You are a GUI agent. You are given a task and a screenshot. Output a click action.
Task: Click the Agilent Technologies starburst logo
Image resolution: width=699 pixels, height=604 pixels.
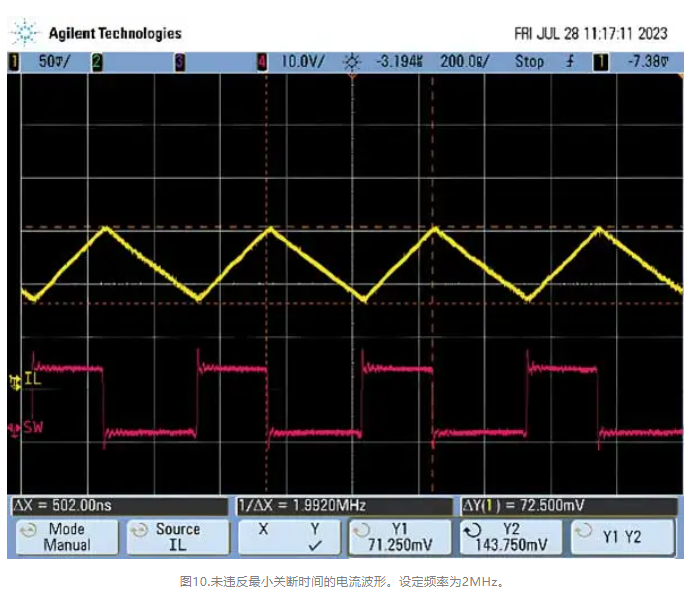24,34
